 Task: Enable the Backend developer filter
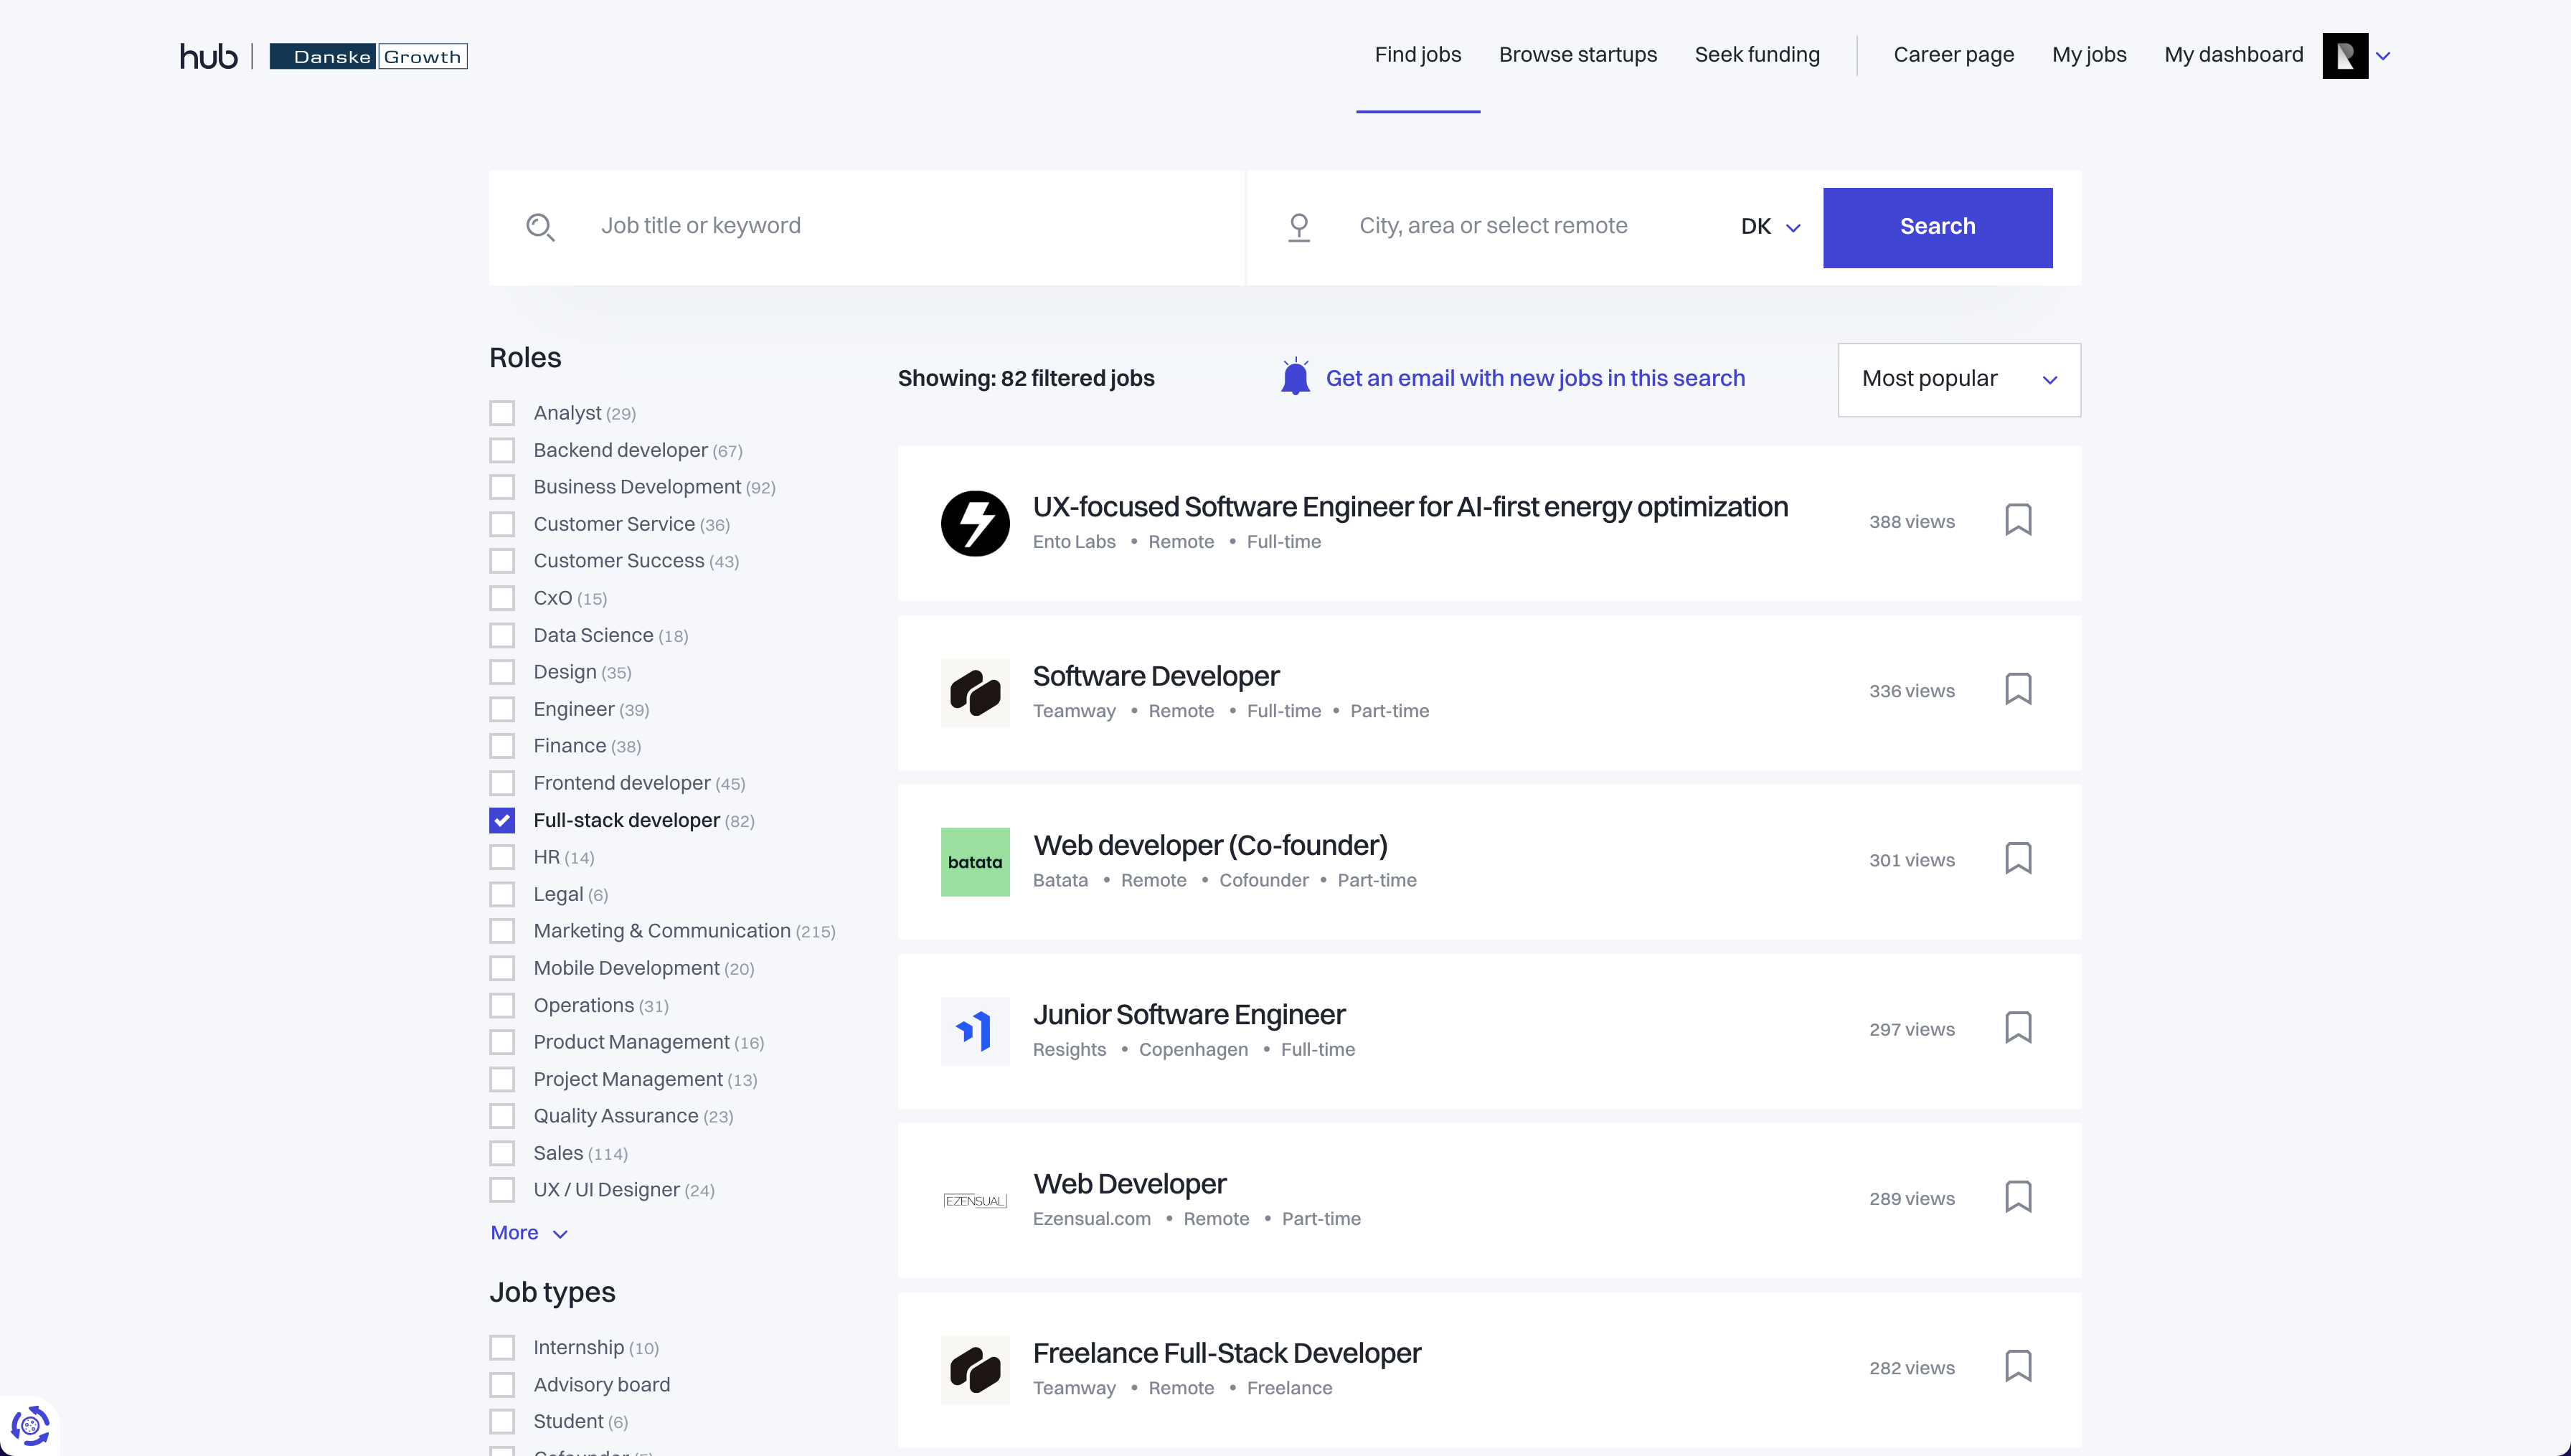(502, 450)
